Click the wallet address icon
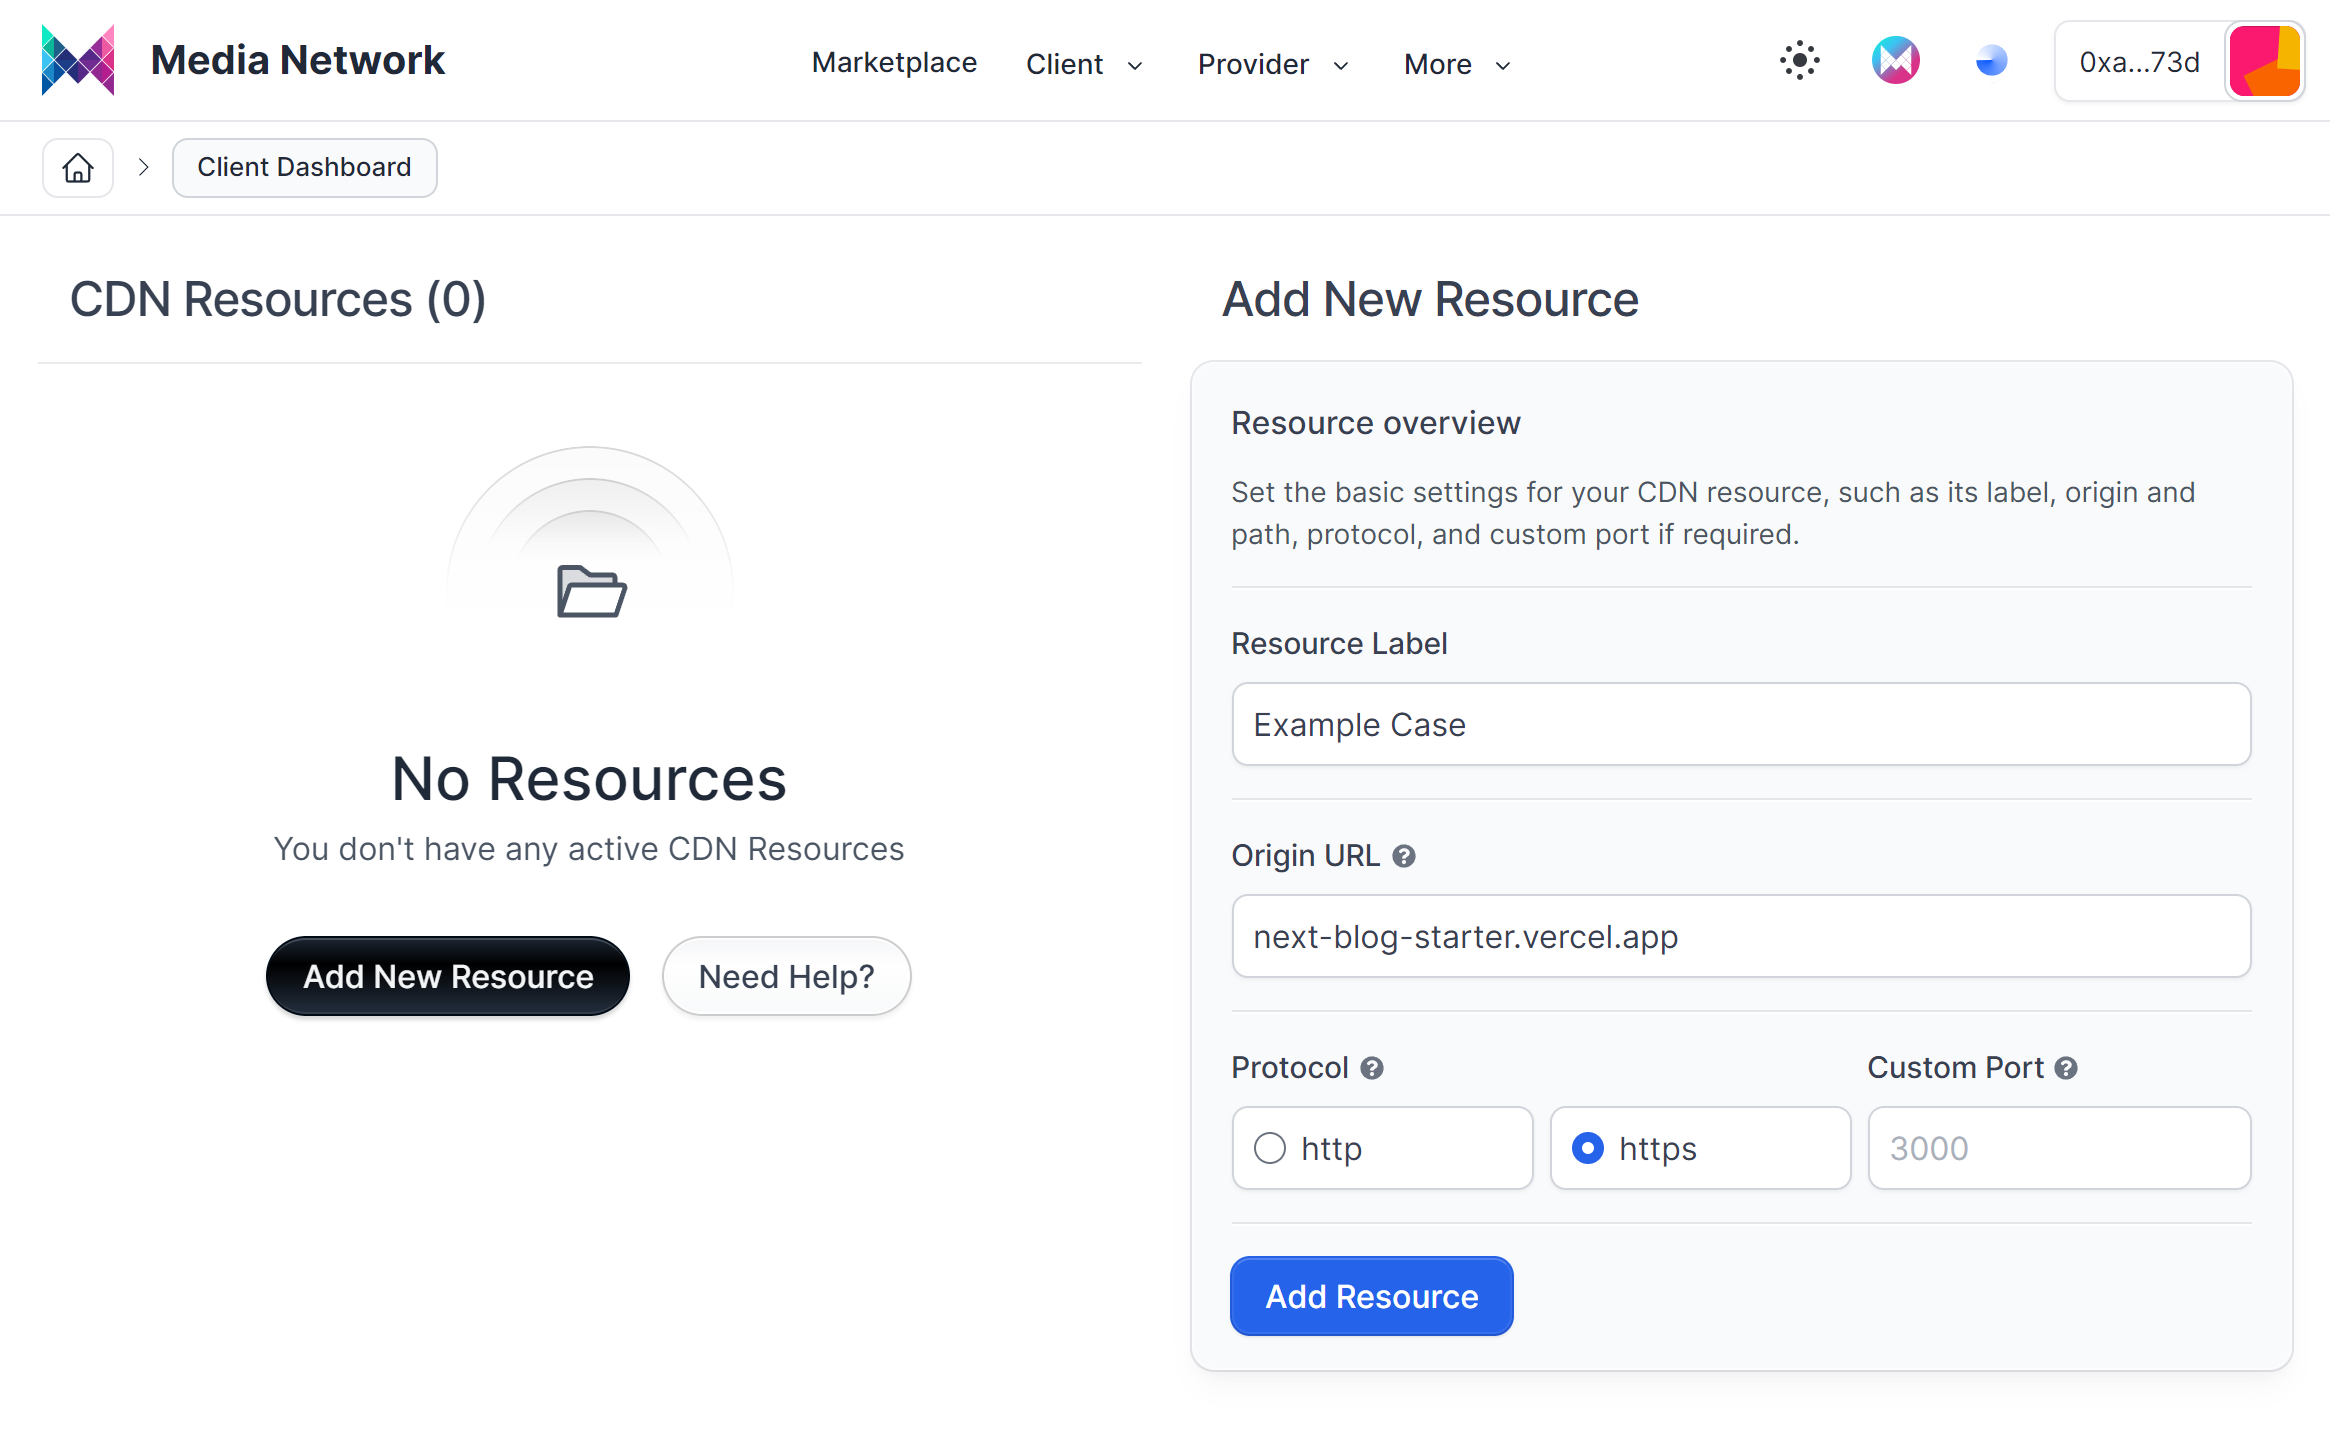The image size is (2330, 1450). click(2267, 62)
